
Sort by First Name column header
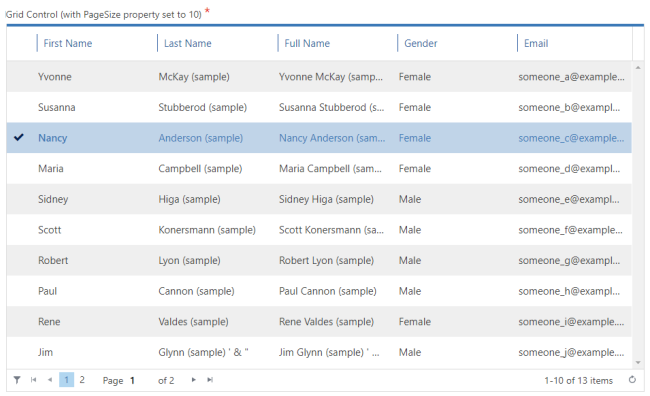(68, 43)
